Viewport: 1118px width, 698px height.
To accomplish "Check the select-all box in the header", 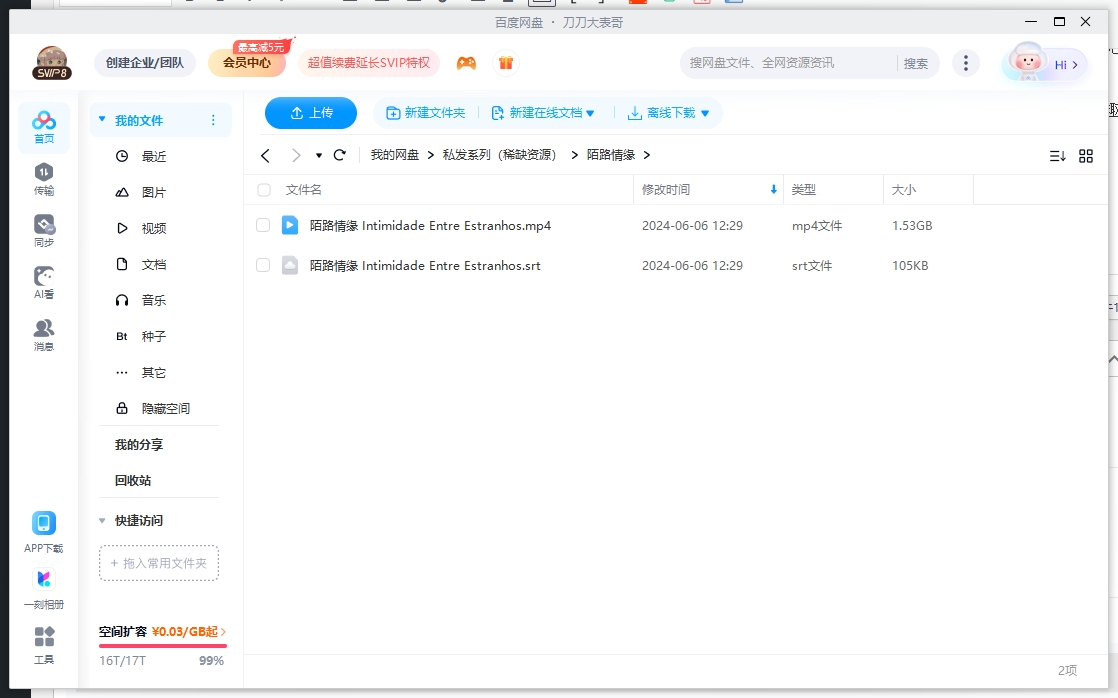I will (x=263, y=189).
